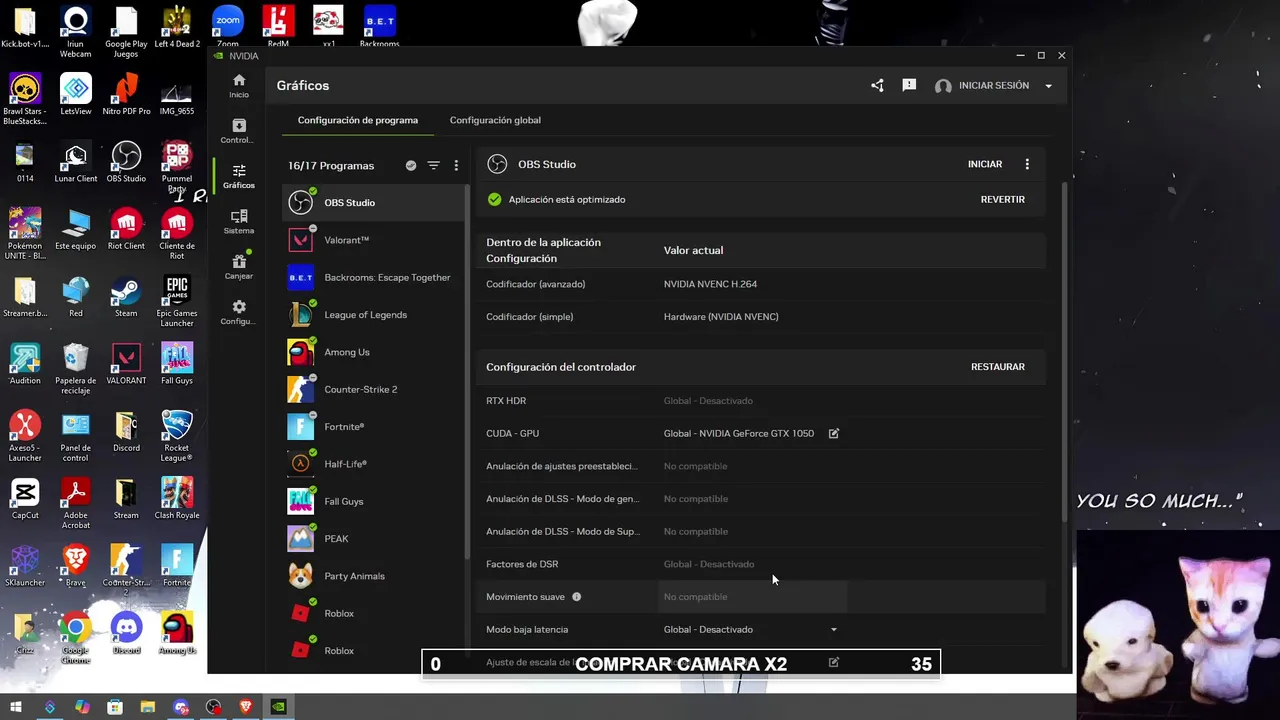This screenshot has height=720, width=1280.
Task: Open Google Chrome desktop shortcut
Action: pyautogui.click(x=75, y=638)
